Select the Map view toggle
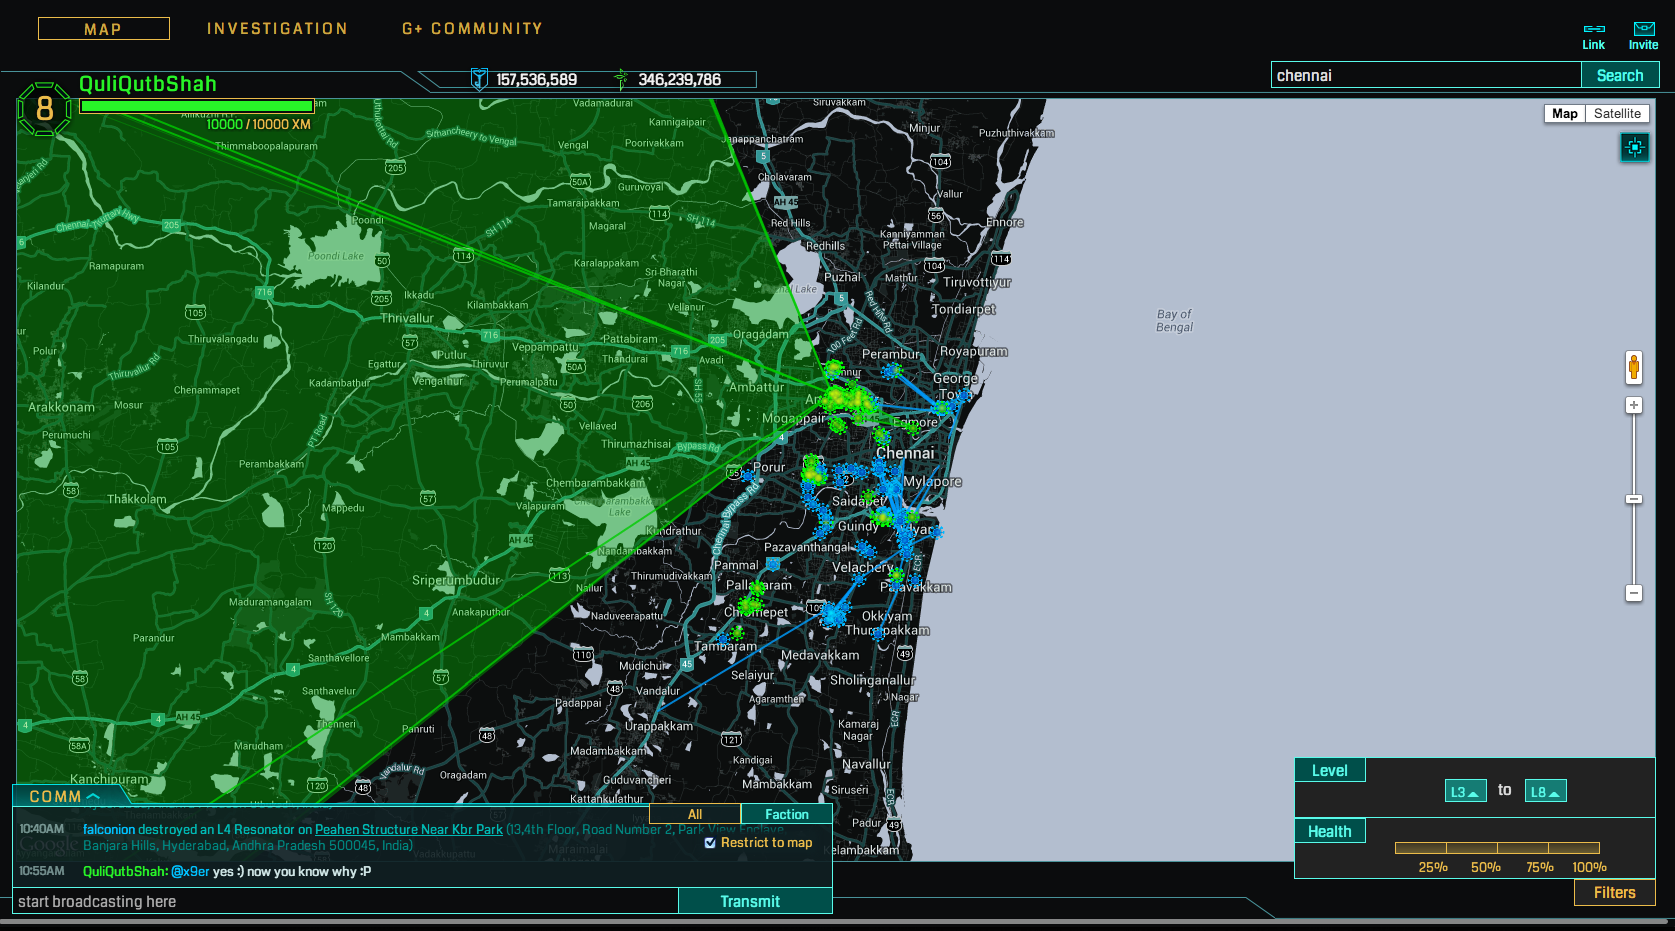This screenshot has width=1675, height=931. click(1564, 114)
